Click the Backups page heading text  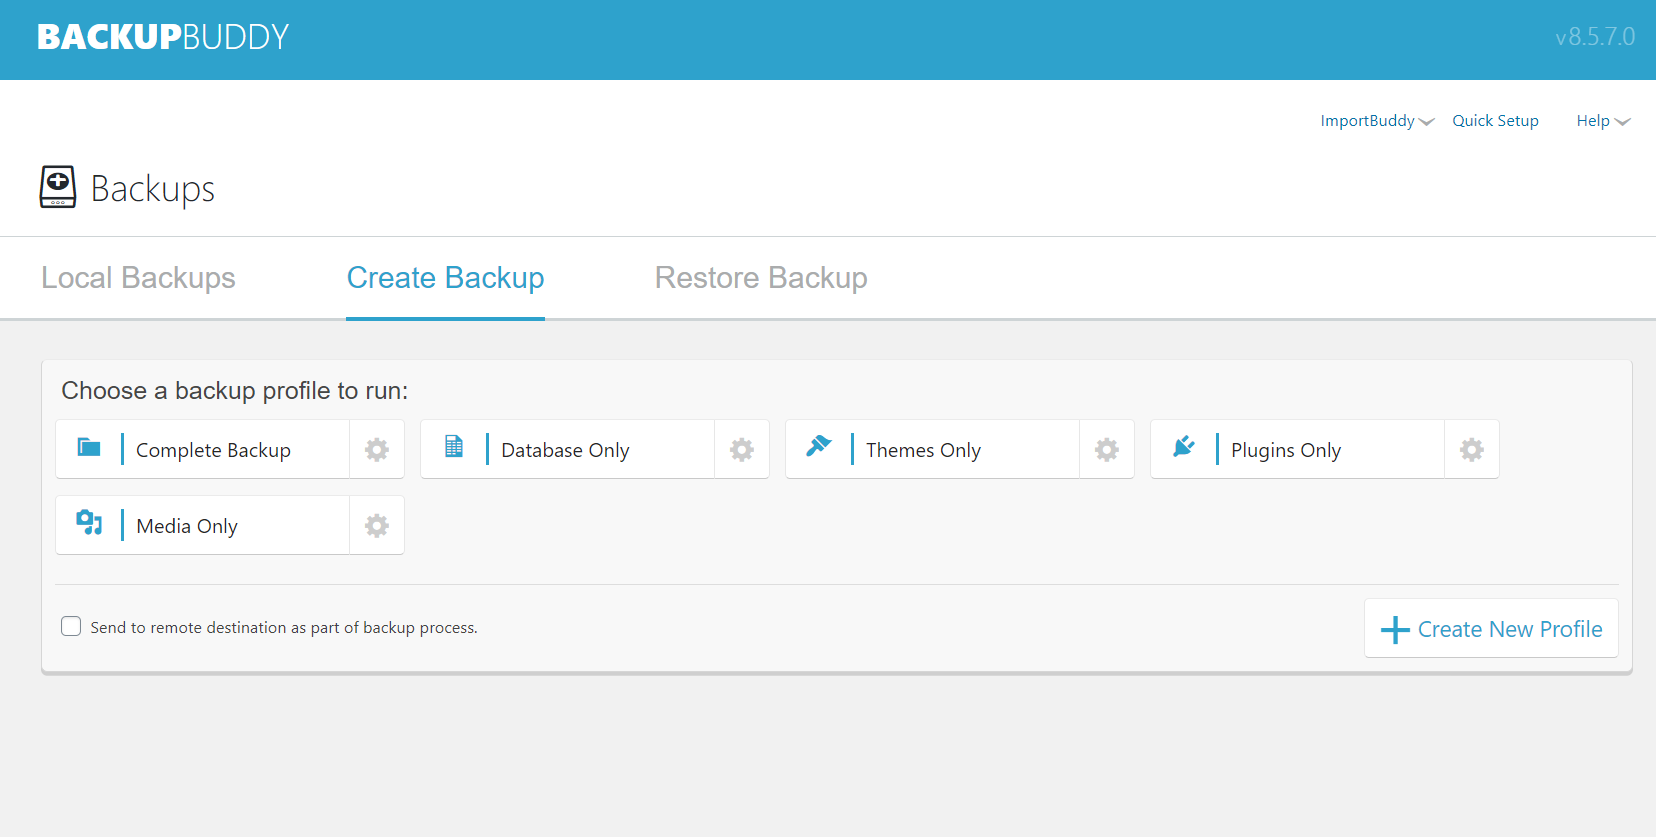point(153,189)
